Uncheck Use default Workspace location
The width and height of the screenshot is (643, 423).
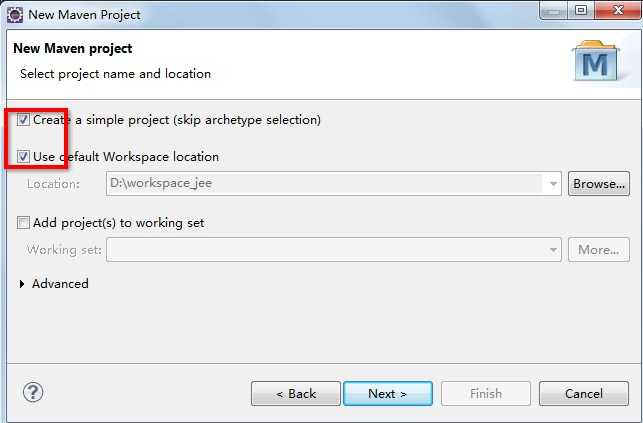(23, 157)
